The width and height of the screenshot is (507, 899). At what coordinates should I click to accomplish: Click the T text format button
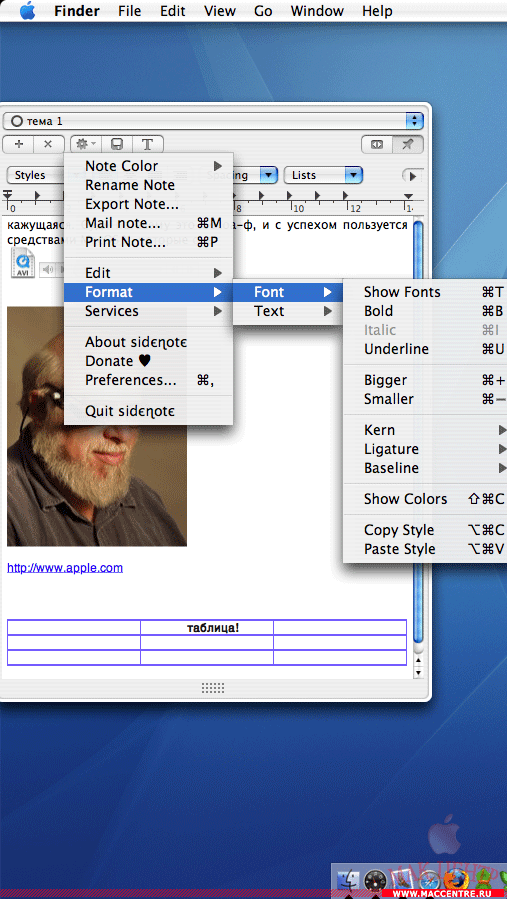tap(147, 144)
